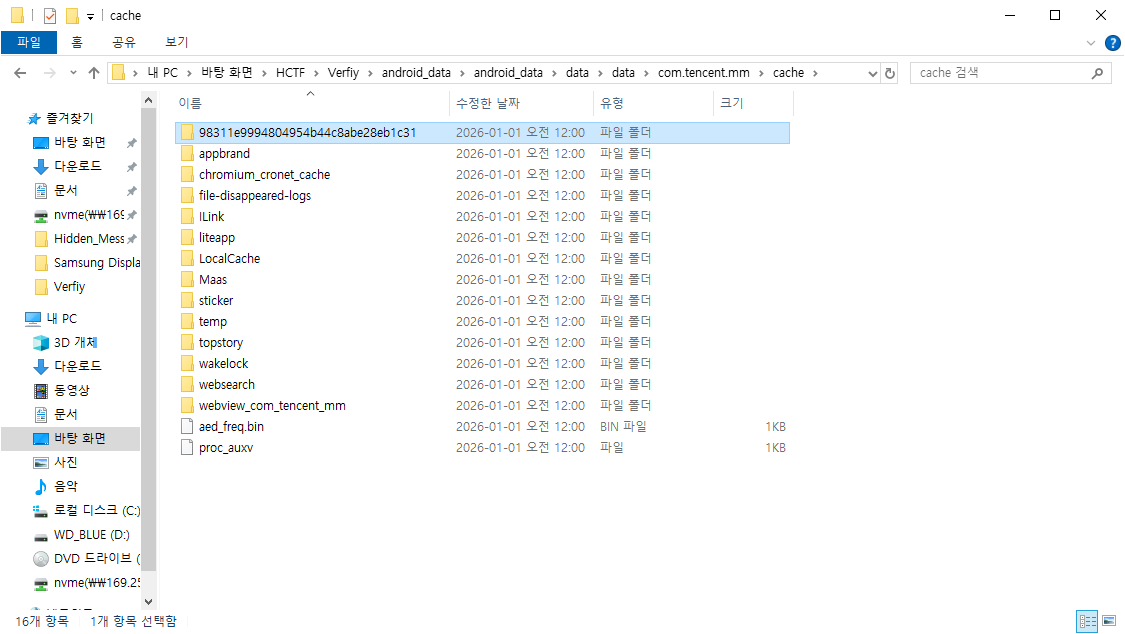
Task: Open recent locations dropdown arrow
Action: pos(73,73)
